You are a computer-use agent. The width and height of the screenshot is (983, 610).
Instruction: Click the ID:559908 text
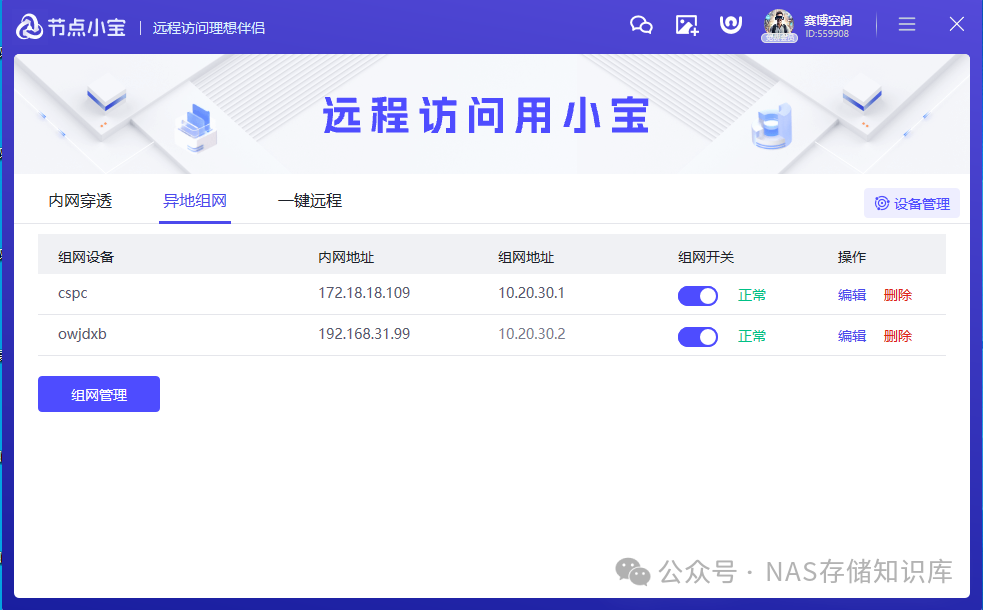(827, 34)
